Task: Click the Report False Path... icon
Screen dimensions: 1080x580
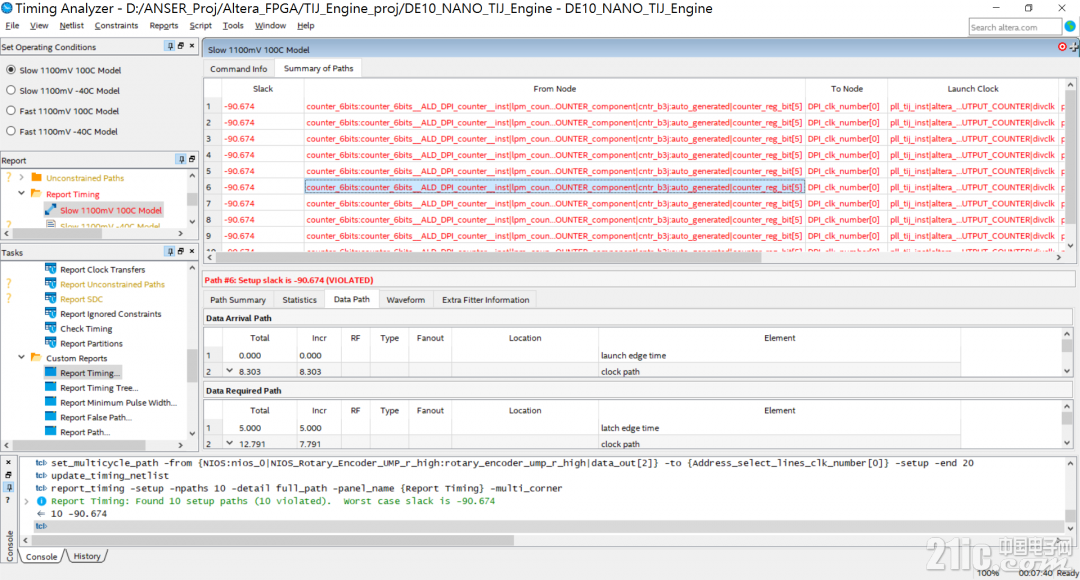Action: (50, 417)
